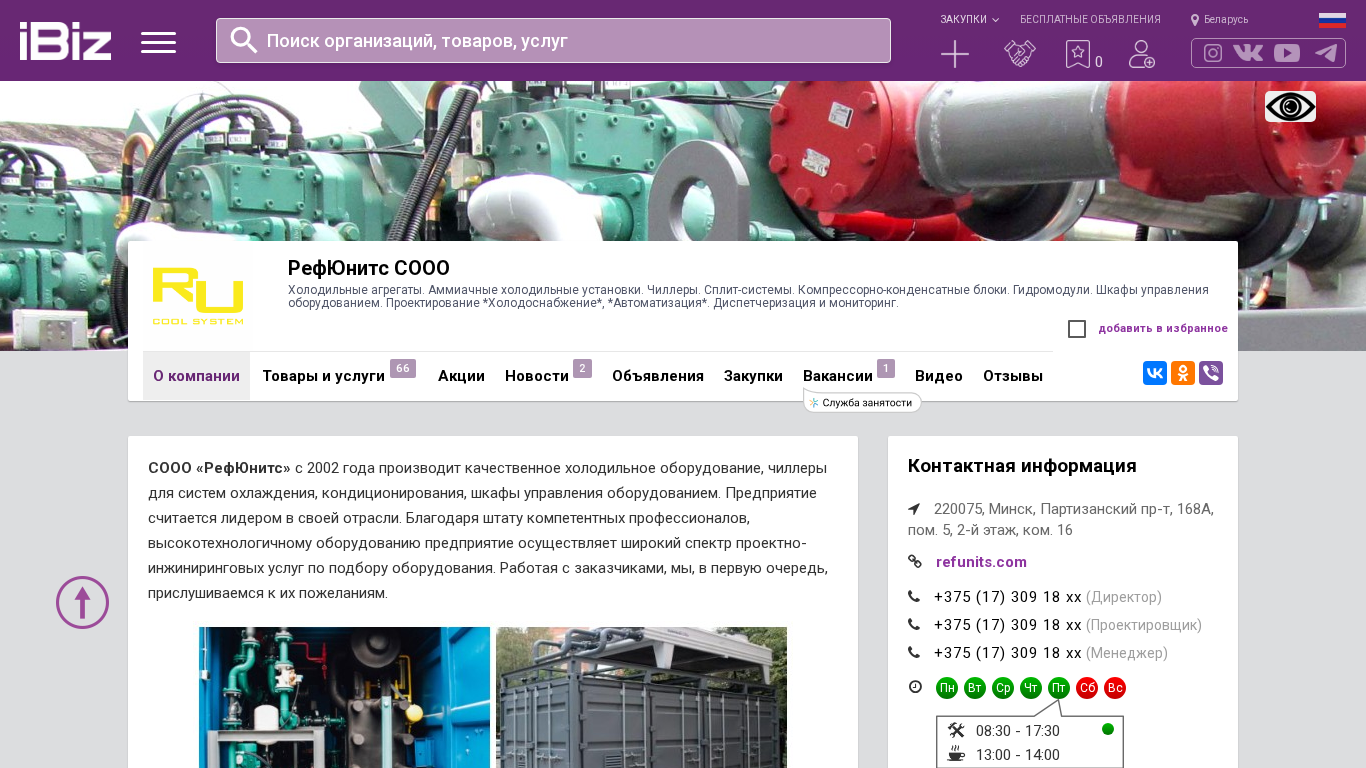
Task: Share company page on Odnoklassniki
Action: tap(1183, 373)
